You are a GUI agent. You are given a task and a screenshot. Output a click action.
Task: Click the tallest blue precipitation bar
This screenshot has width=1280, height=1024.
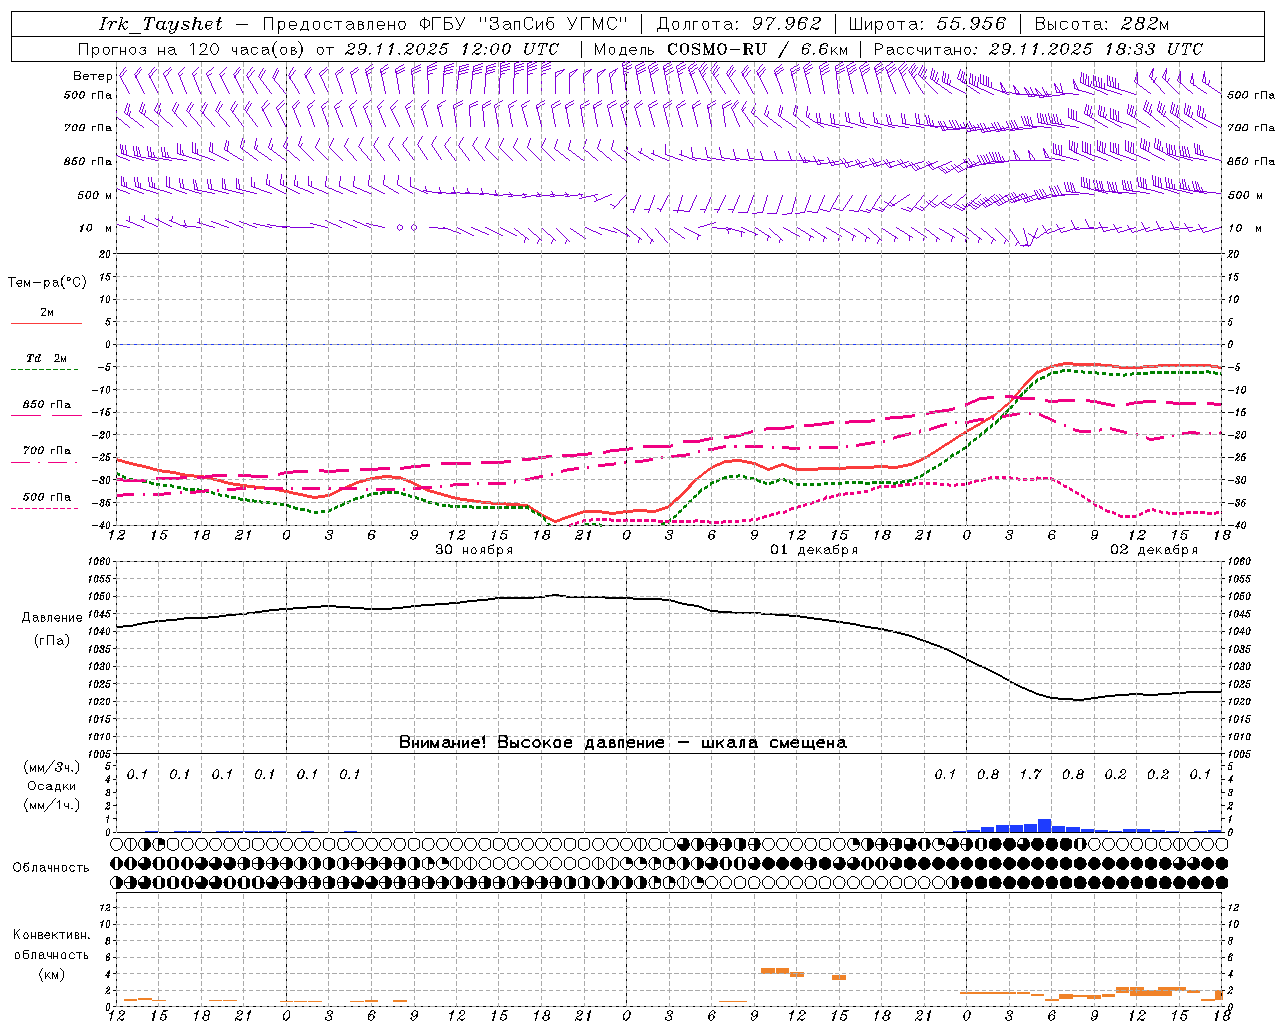coord(1044,825)
